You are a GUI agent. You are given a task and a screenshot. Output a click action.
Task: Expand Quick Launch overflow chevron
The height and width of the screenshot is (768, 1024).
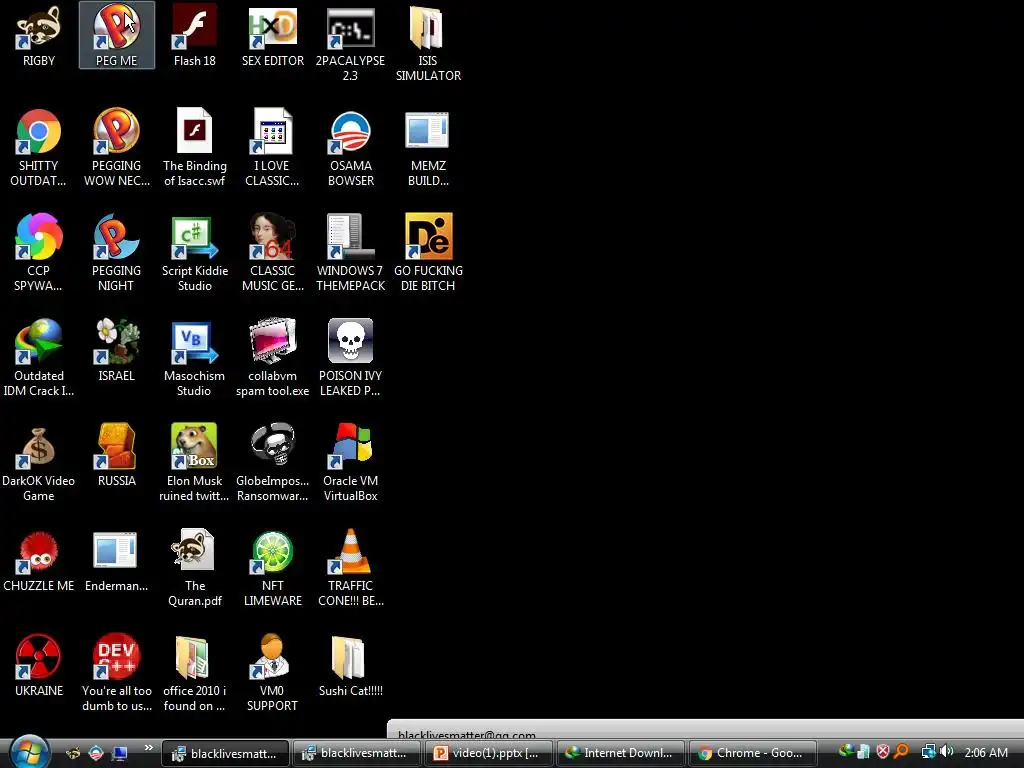pos(148,748)
